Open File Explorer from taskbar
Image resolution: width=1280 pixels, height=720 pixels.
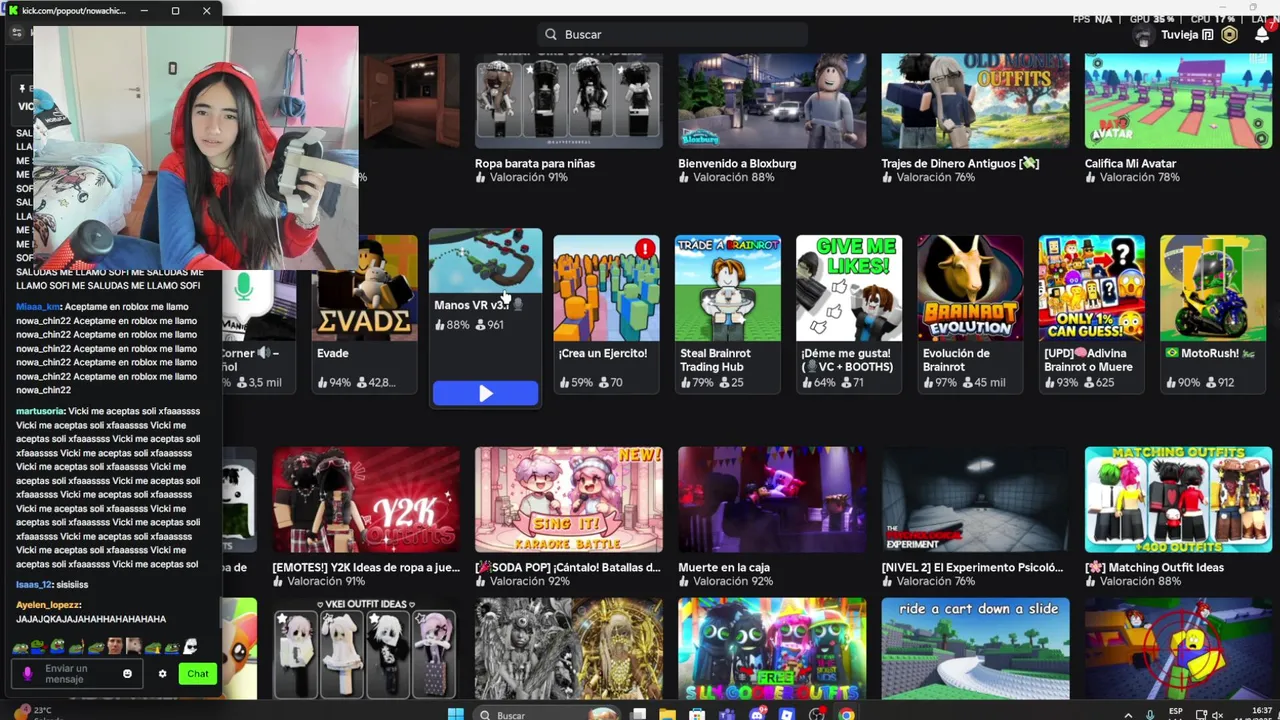click(667, 714)
